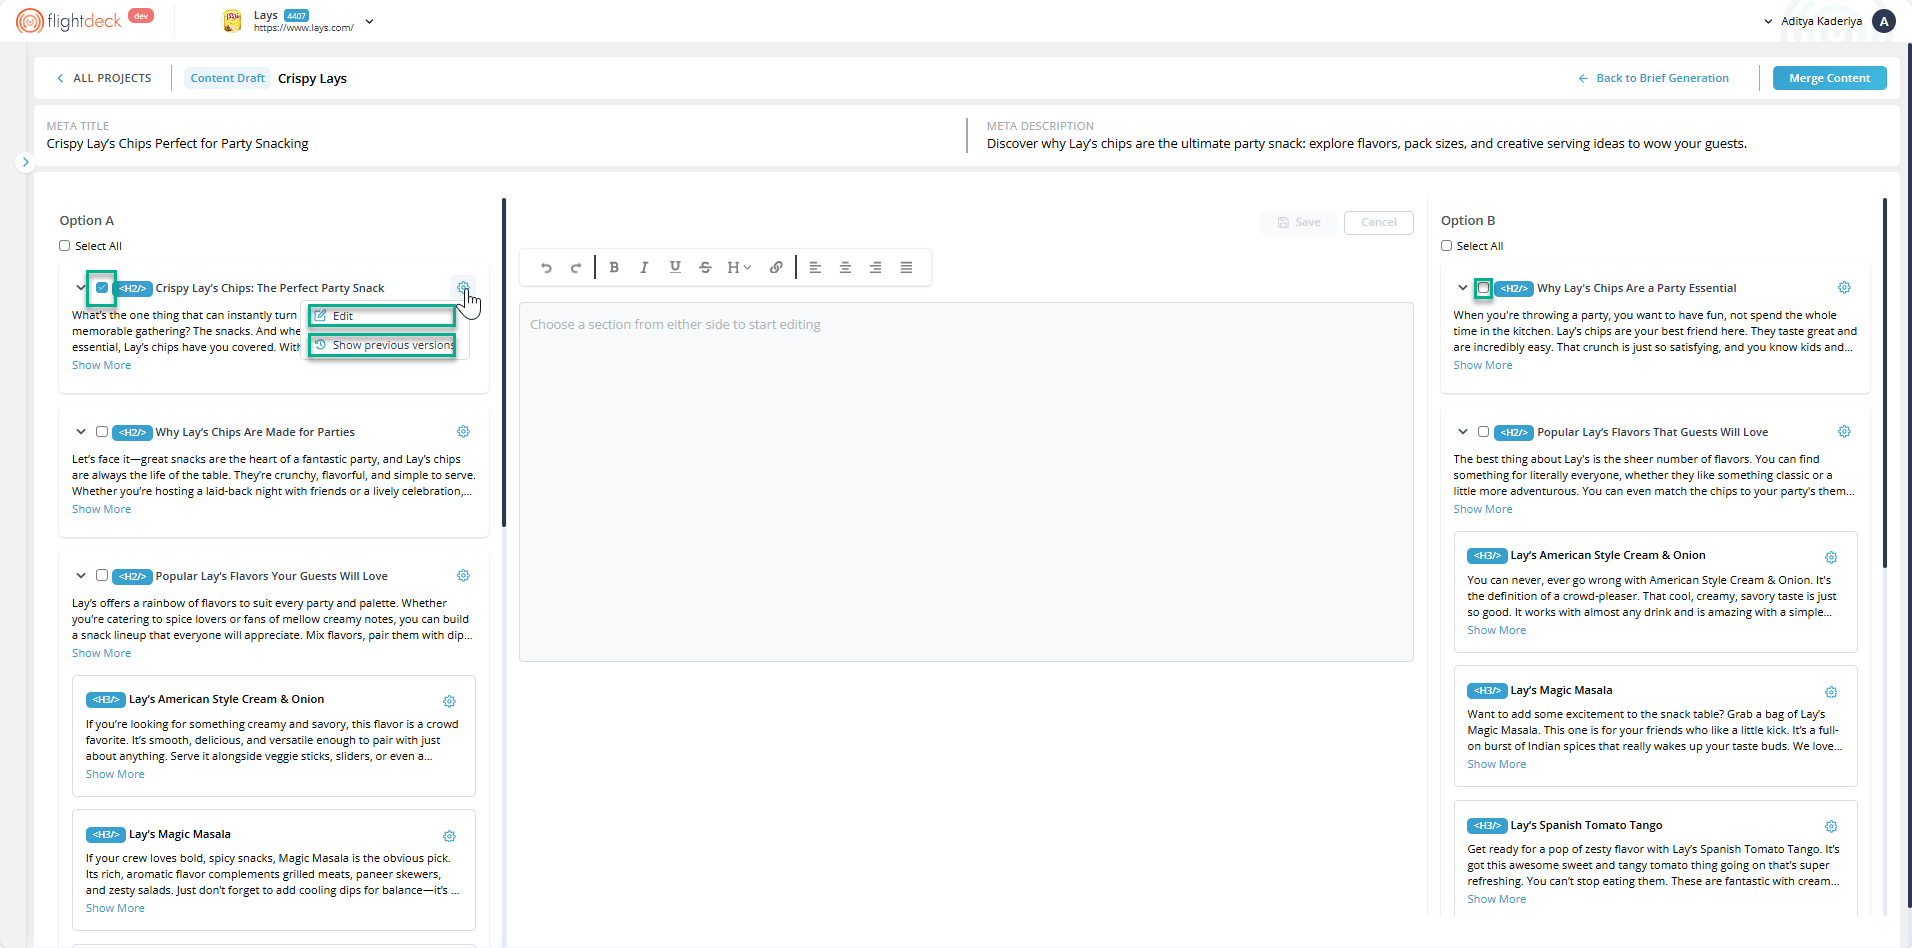This screenshot has height=948, width=1912.
Task: Collapse 'Popular Lay's Flavors That Guests Will Love' section
Action: (1462, 432)
